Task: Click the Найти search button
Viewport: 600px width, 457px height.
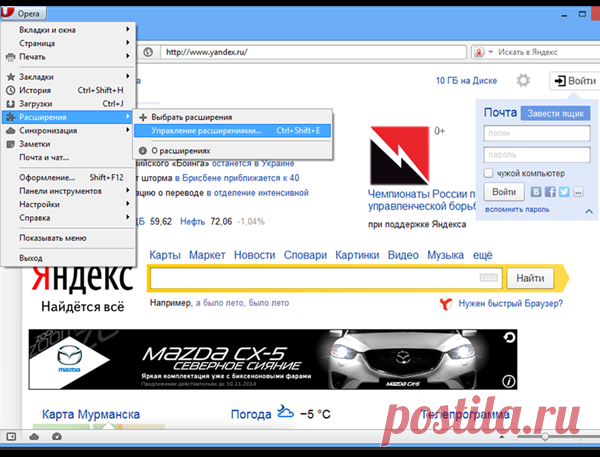Action: coord(530,278)
